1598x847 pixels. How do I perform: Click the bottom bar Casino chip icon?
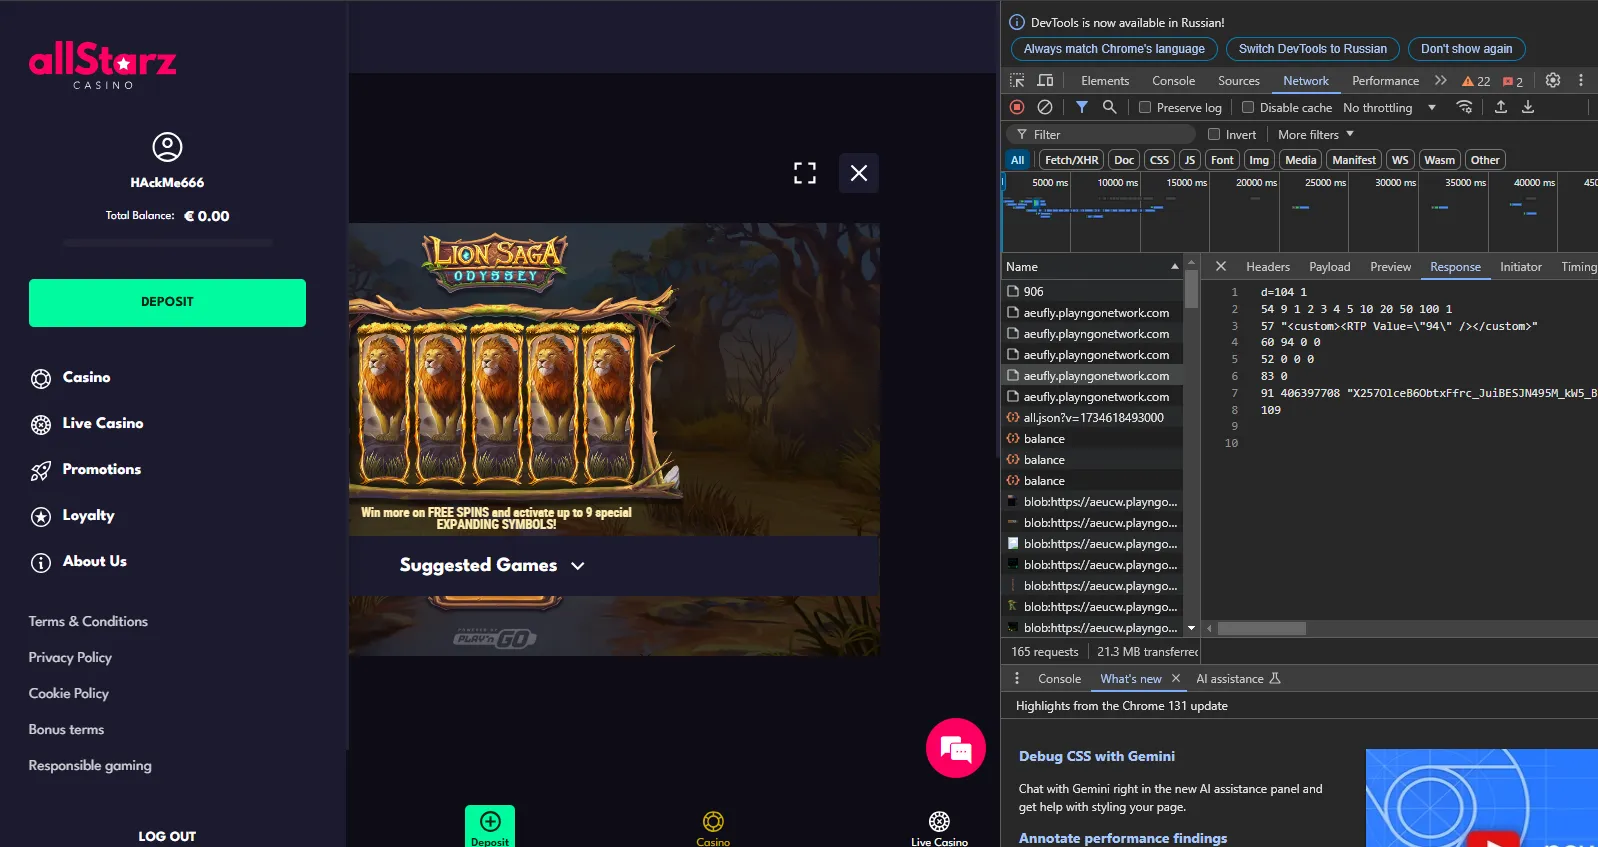coord(713,821)
